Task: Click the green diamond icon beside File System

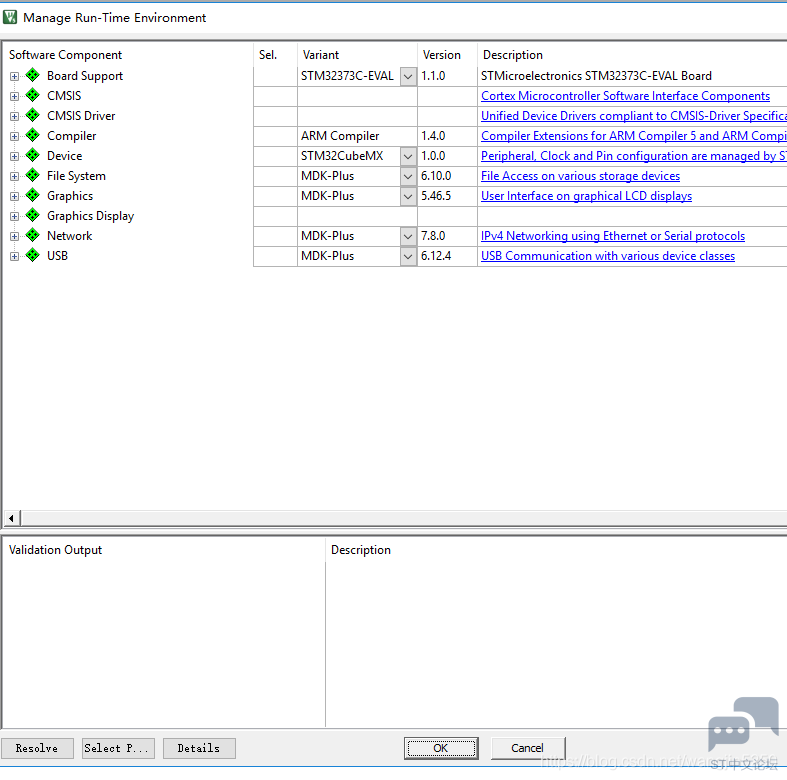Action: tap(33, 176)
